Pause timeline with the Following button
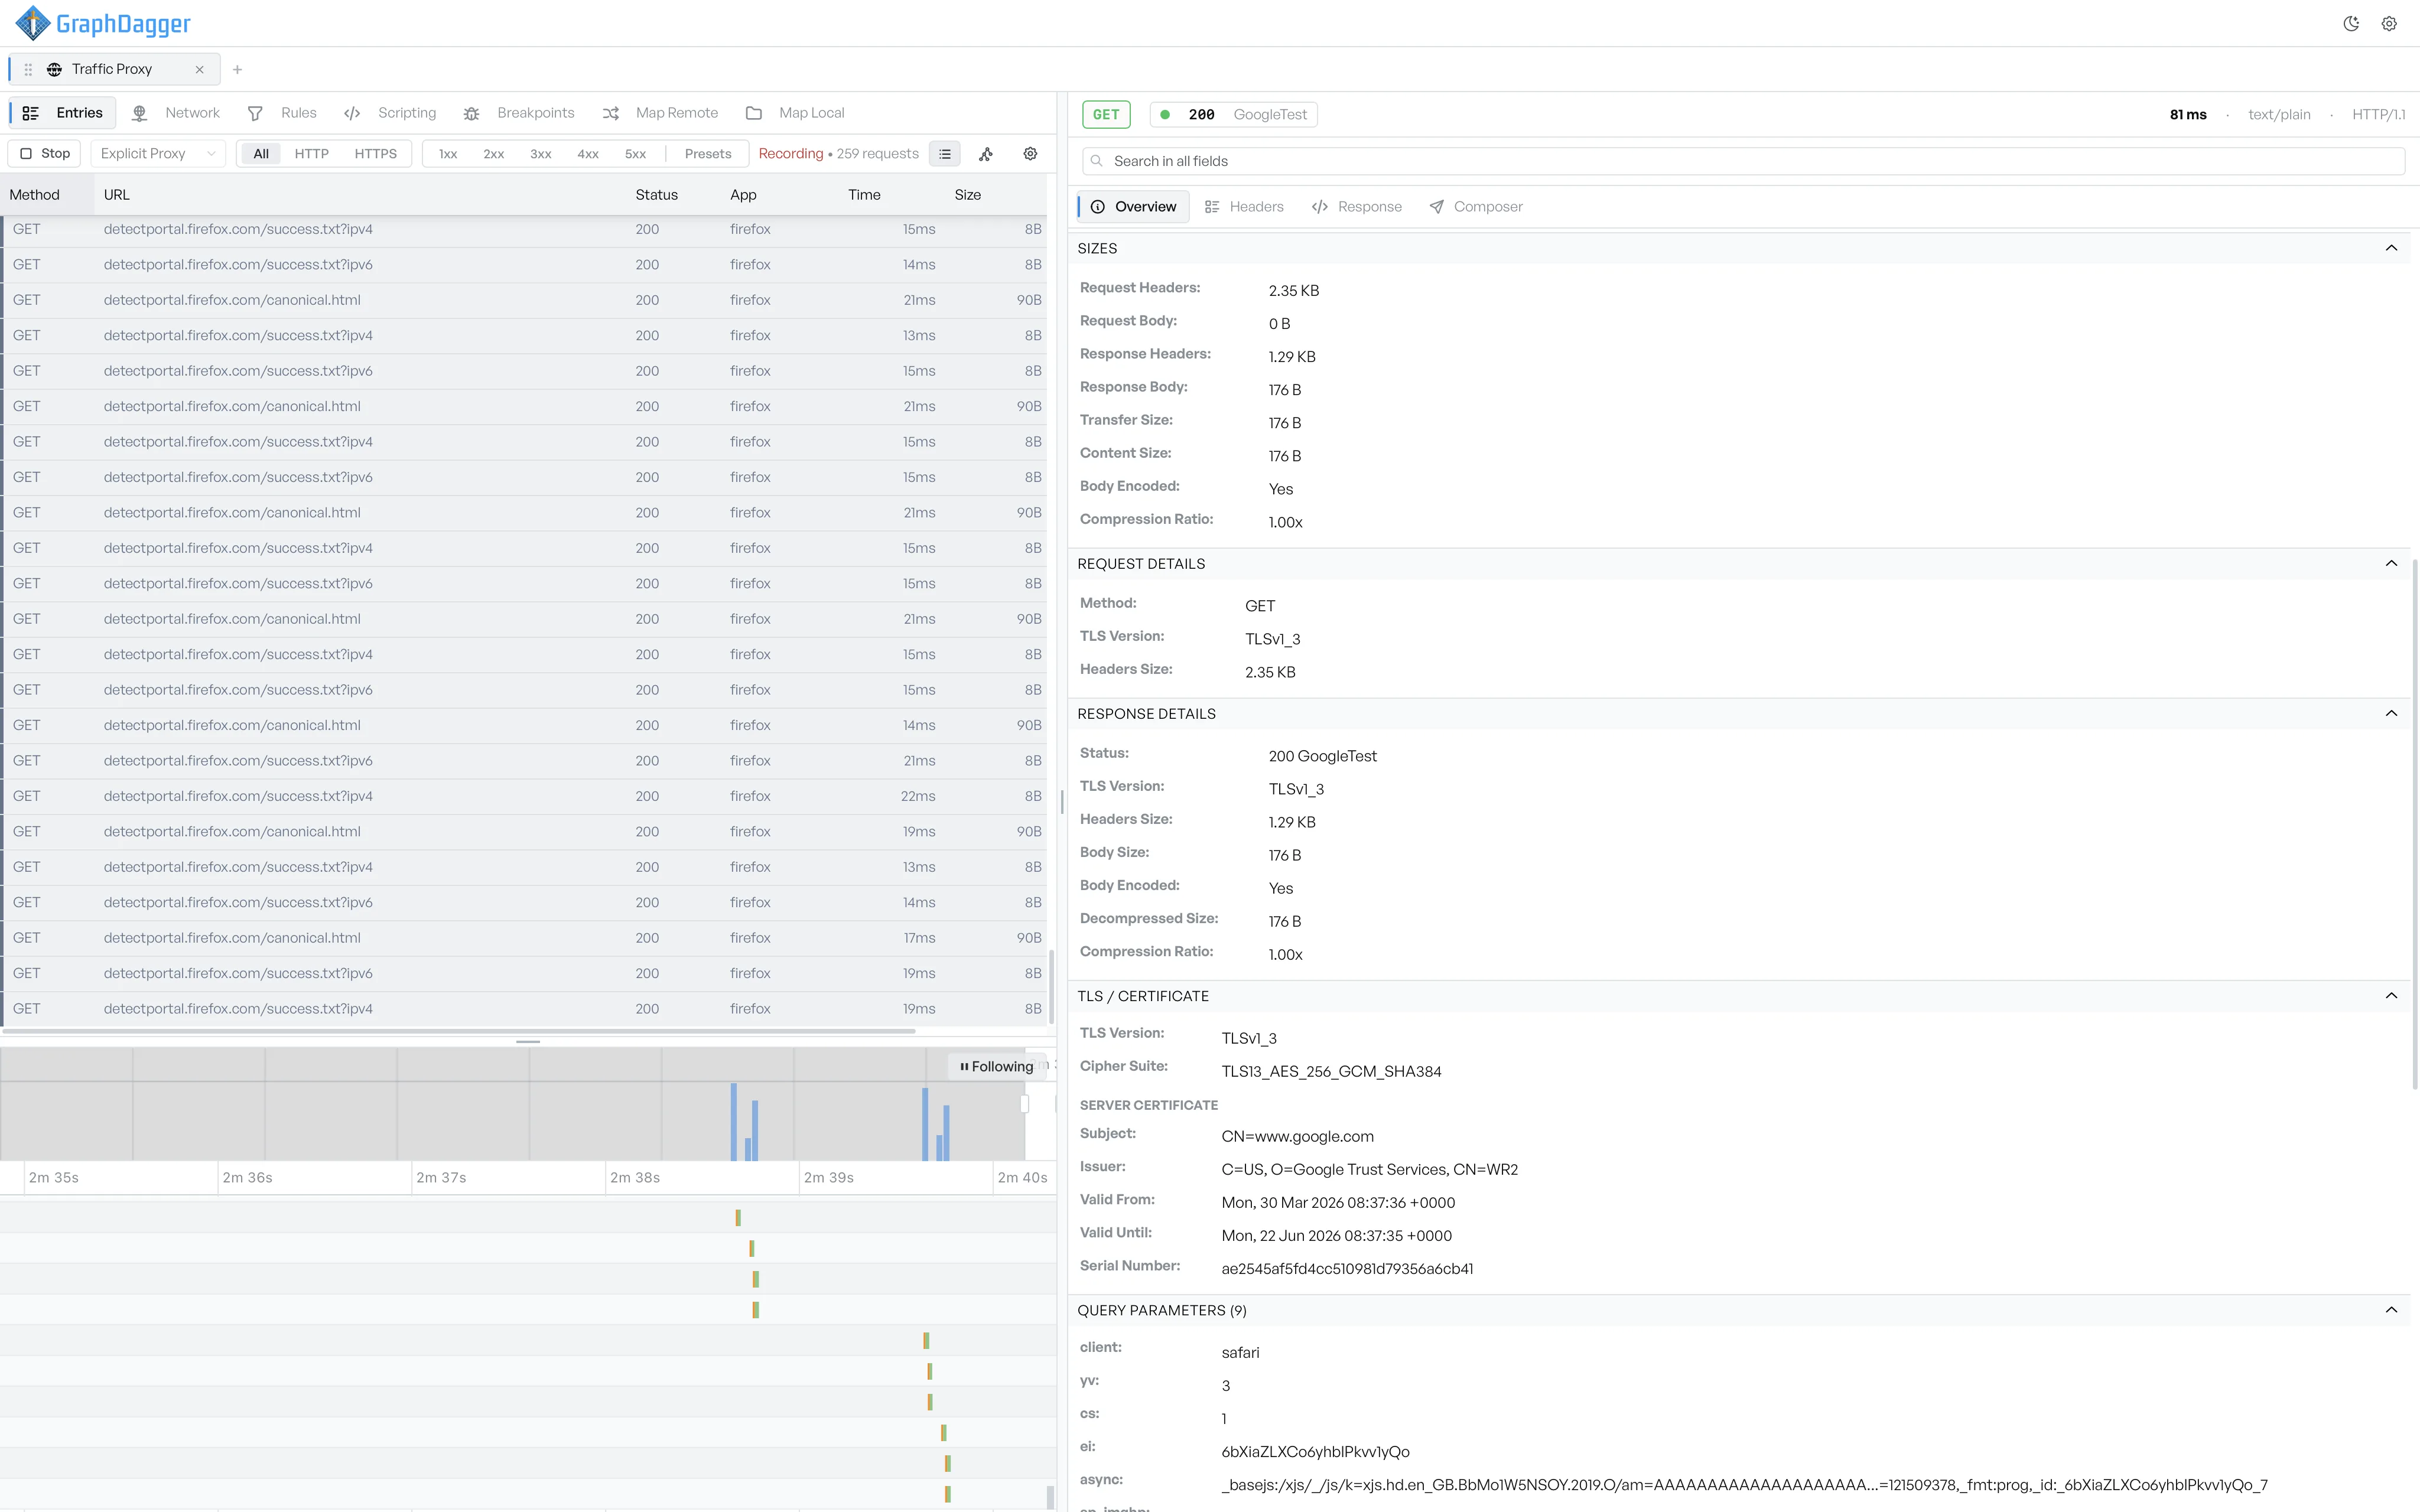This screenshot has height=1512, width=2420. (x=997, y=1066)
